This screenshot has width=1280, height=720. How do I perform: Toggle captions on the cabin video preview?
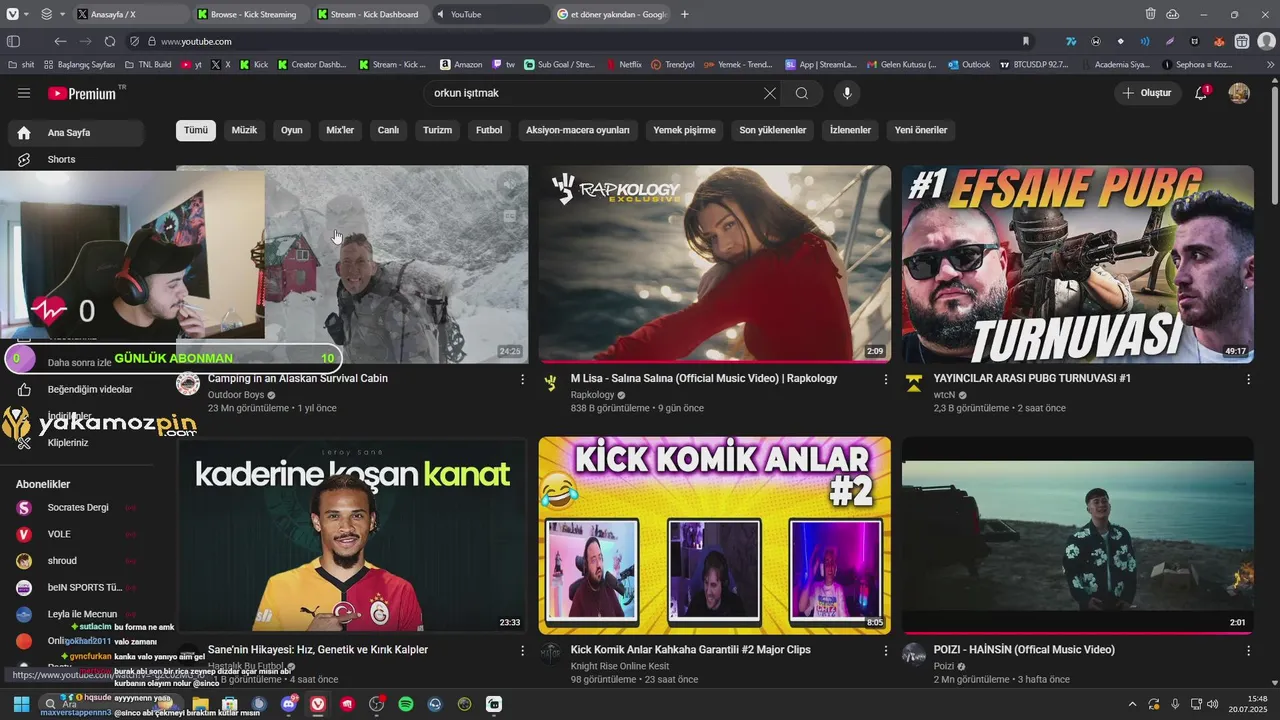[x=510, y=216]
